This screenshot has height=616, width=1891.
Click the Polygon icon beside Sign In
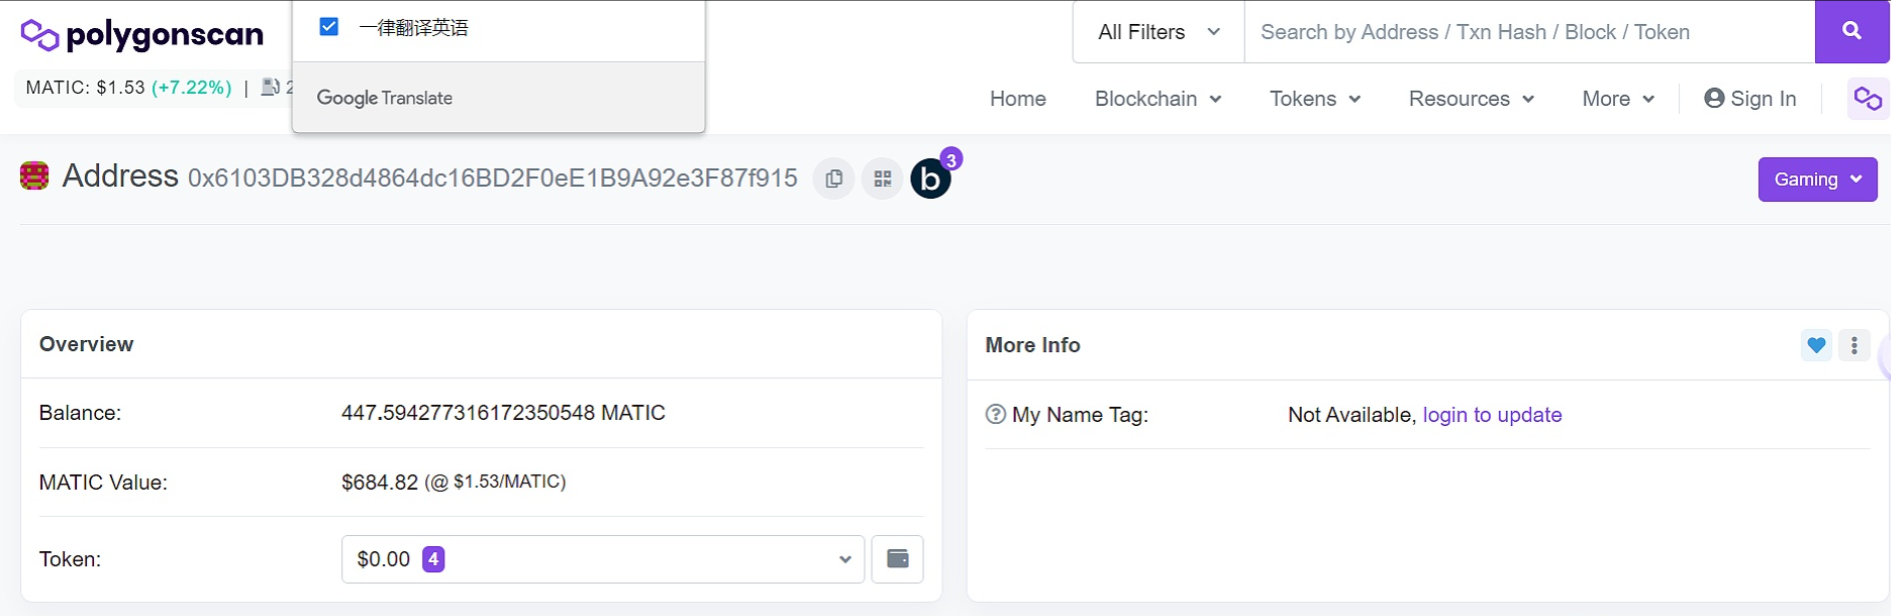pos(1868,98)
